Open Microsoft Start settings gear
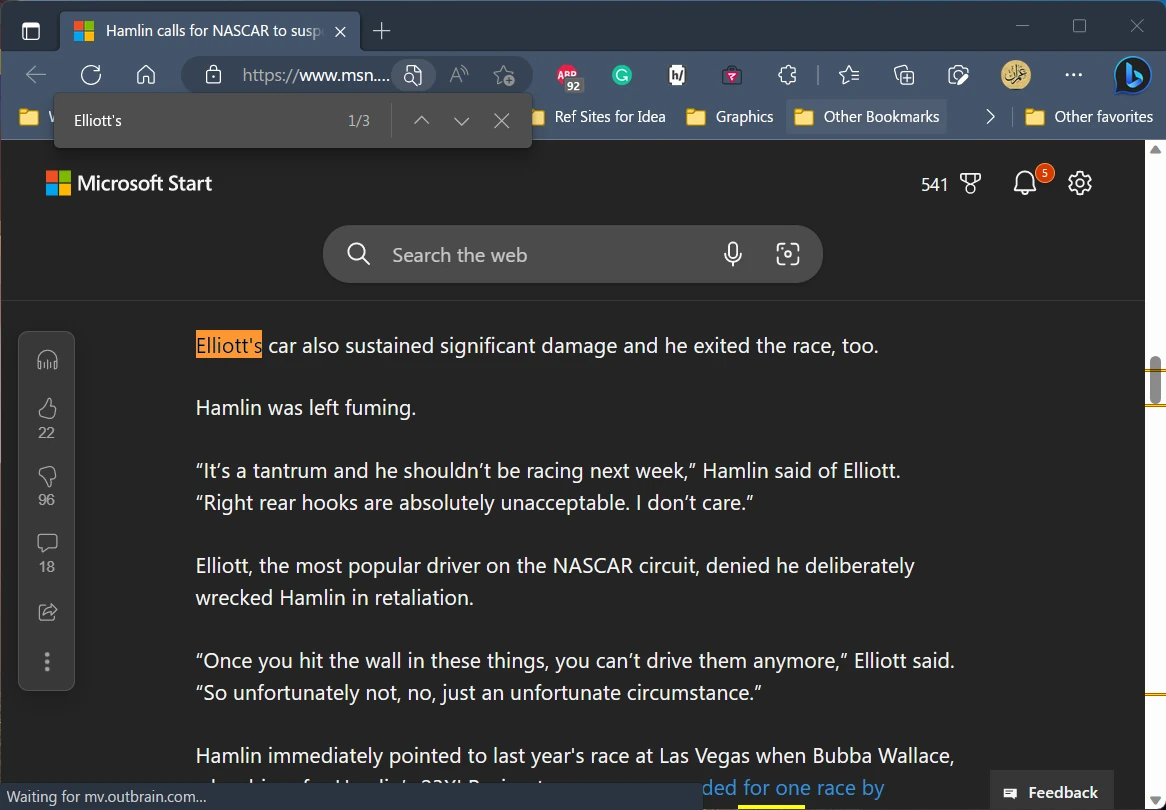 (x=1079, y=183)
